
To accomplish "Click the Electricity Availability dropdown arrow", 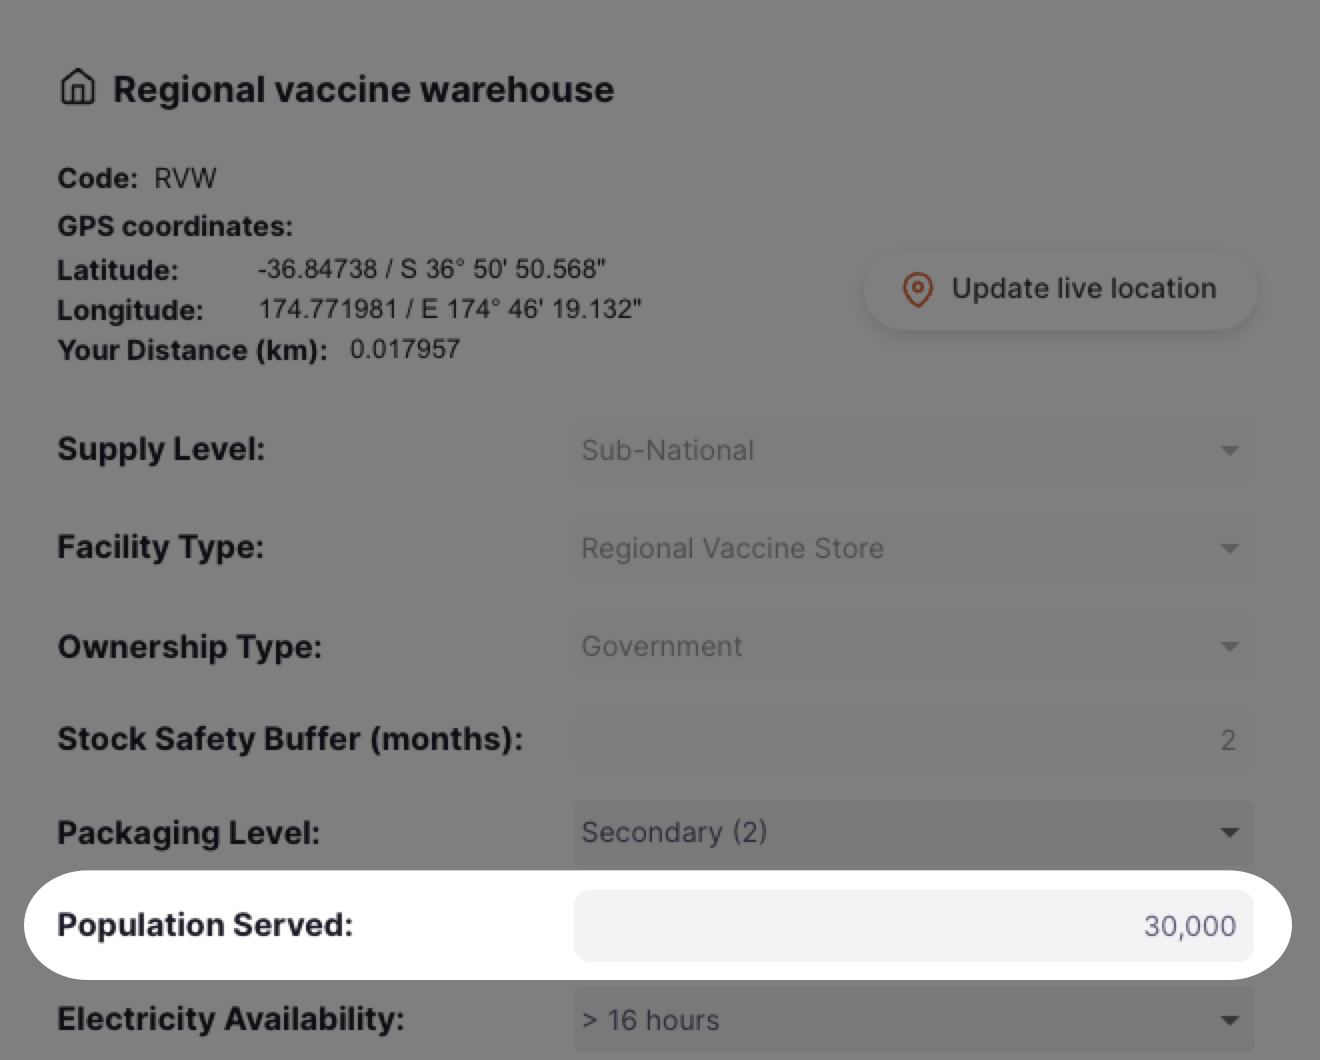I will coord(1230,1021).
